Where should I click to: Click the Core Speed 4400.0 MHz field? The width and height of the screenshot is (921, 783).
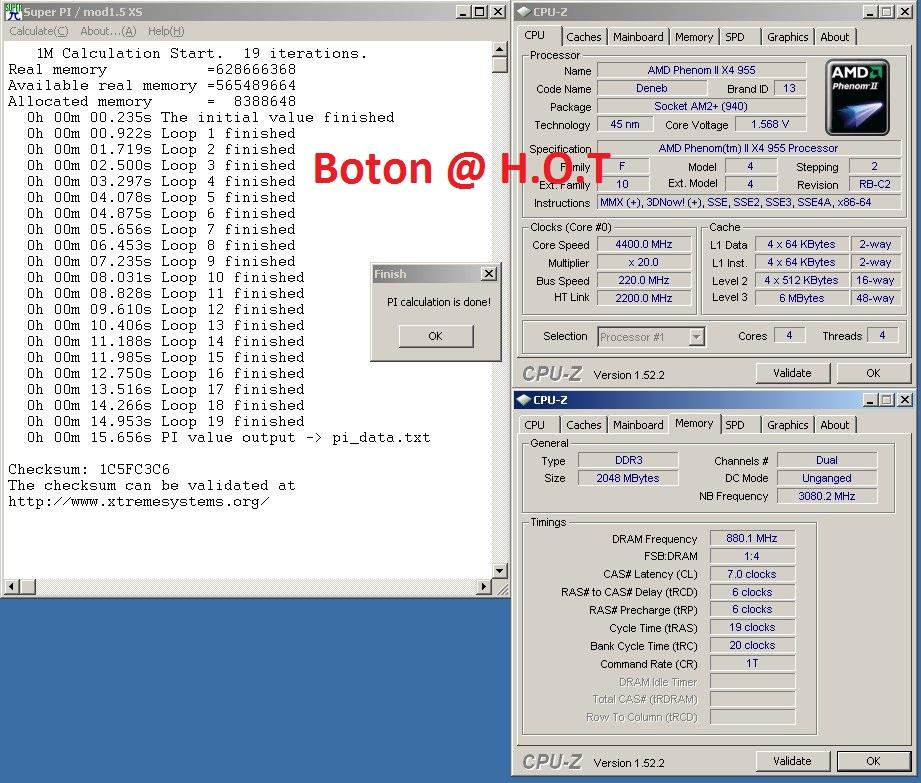coord(644,244)
